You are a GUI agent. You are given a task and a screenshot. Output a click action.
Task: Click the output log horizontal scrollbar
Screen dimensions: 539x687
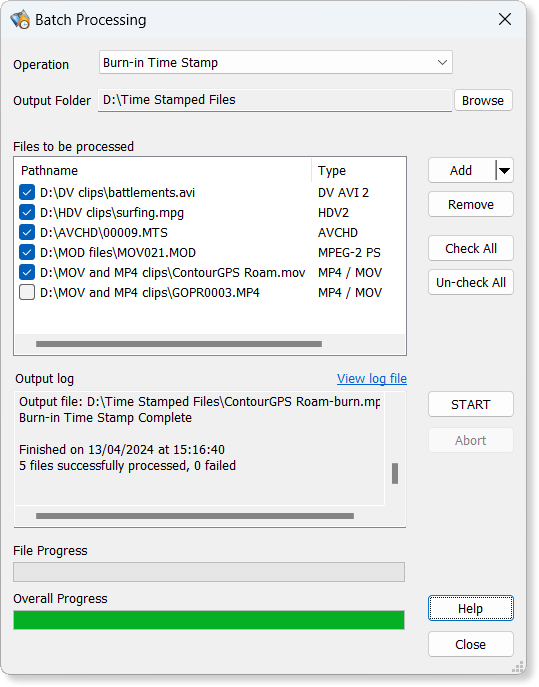195,516
